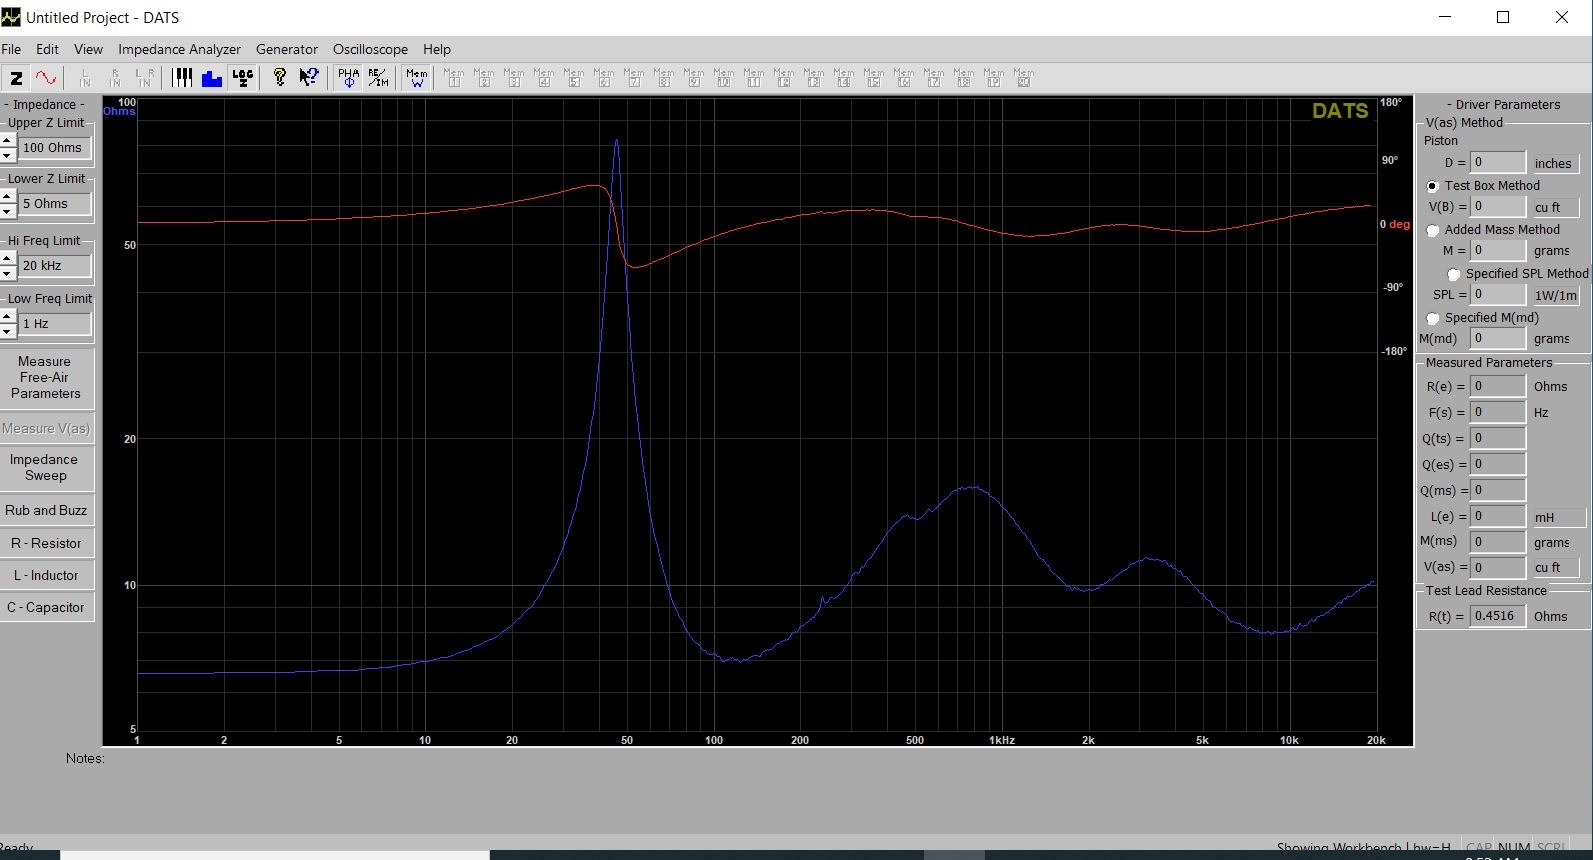Select the Mem 4 memory slot icon
Image resolution: width=1593 pixels, height=860 pixels.
tap(544, 78)
